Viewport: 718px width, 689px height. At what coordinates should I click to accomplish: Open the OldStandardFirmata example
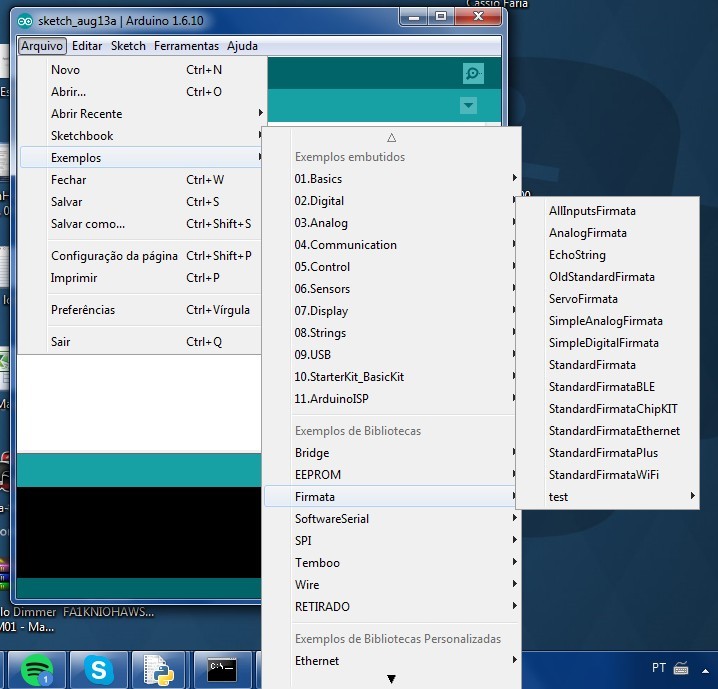point(608,277)
